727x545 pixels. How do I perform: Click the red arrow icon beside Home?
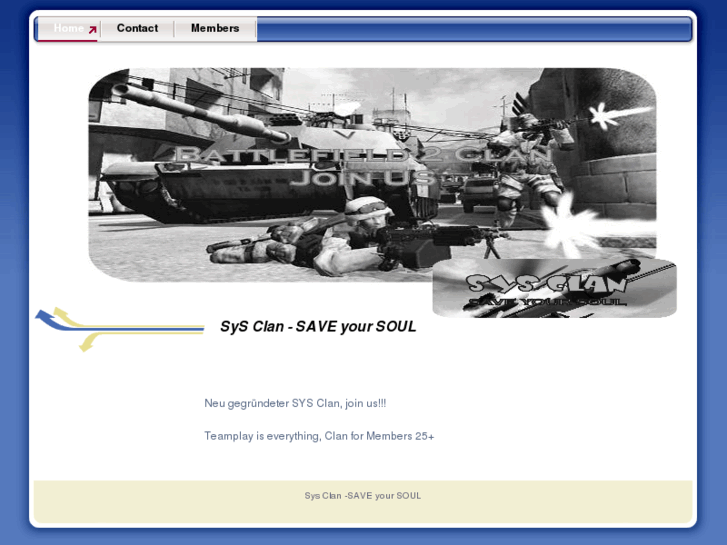coord(93,30)
